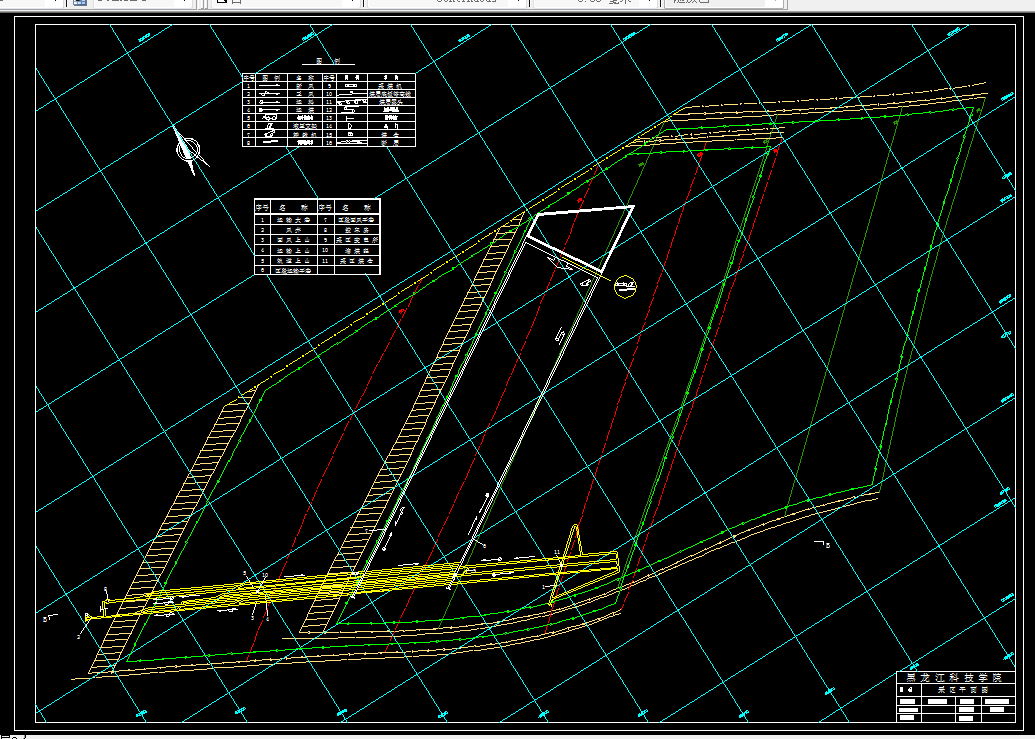The height and width of the screenshot is (739, 1035).
Task: Click 风井 cell in the name table
Action: 294,230
